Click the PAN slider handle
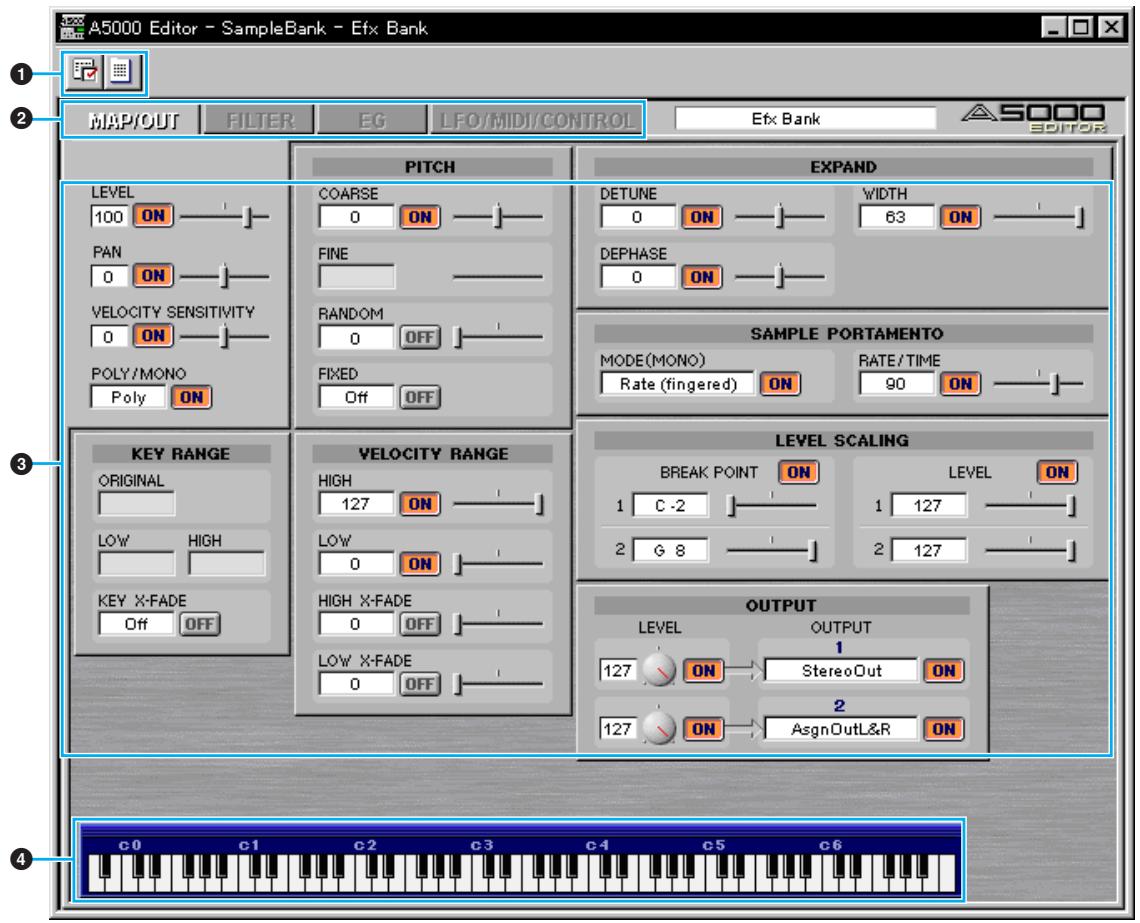Screen dimensions: 1140x923 [x=225, y=276]
